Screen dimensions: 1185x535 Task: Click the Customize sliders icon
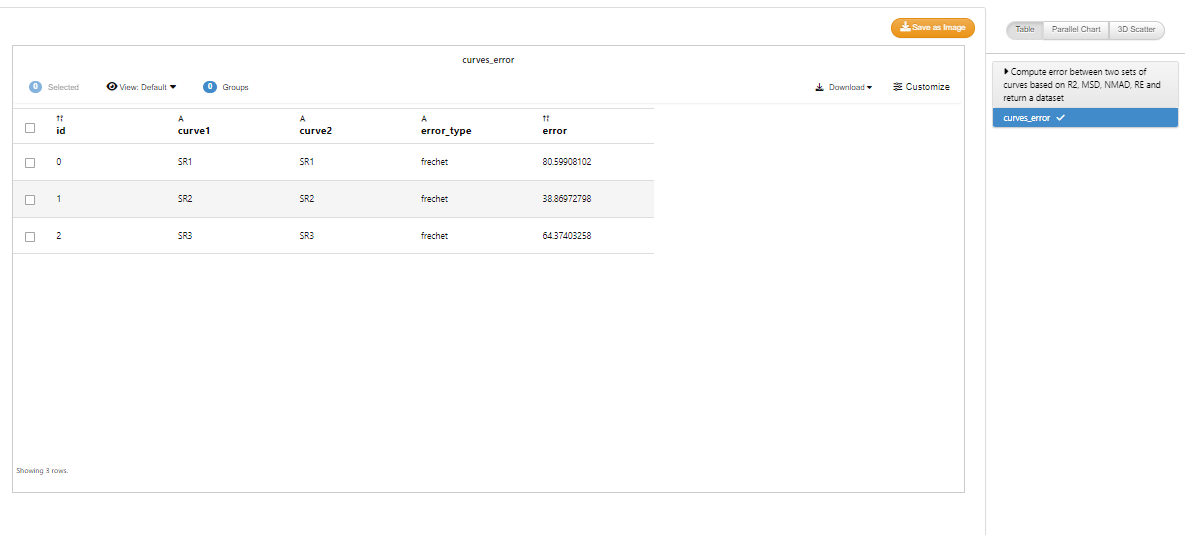[x=898, y=87]
